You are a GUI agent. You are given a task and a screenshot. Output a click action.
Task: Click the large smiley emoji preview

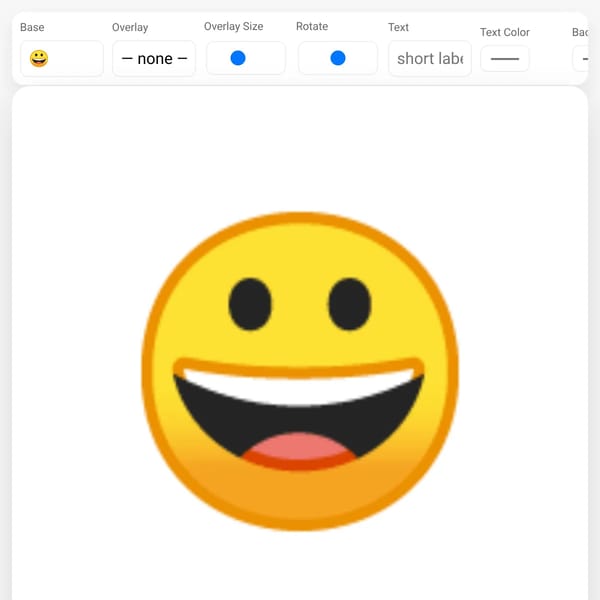[x=300, y=371]
